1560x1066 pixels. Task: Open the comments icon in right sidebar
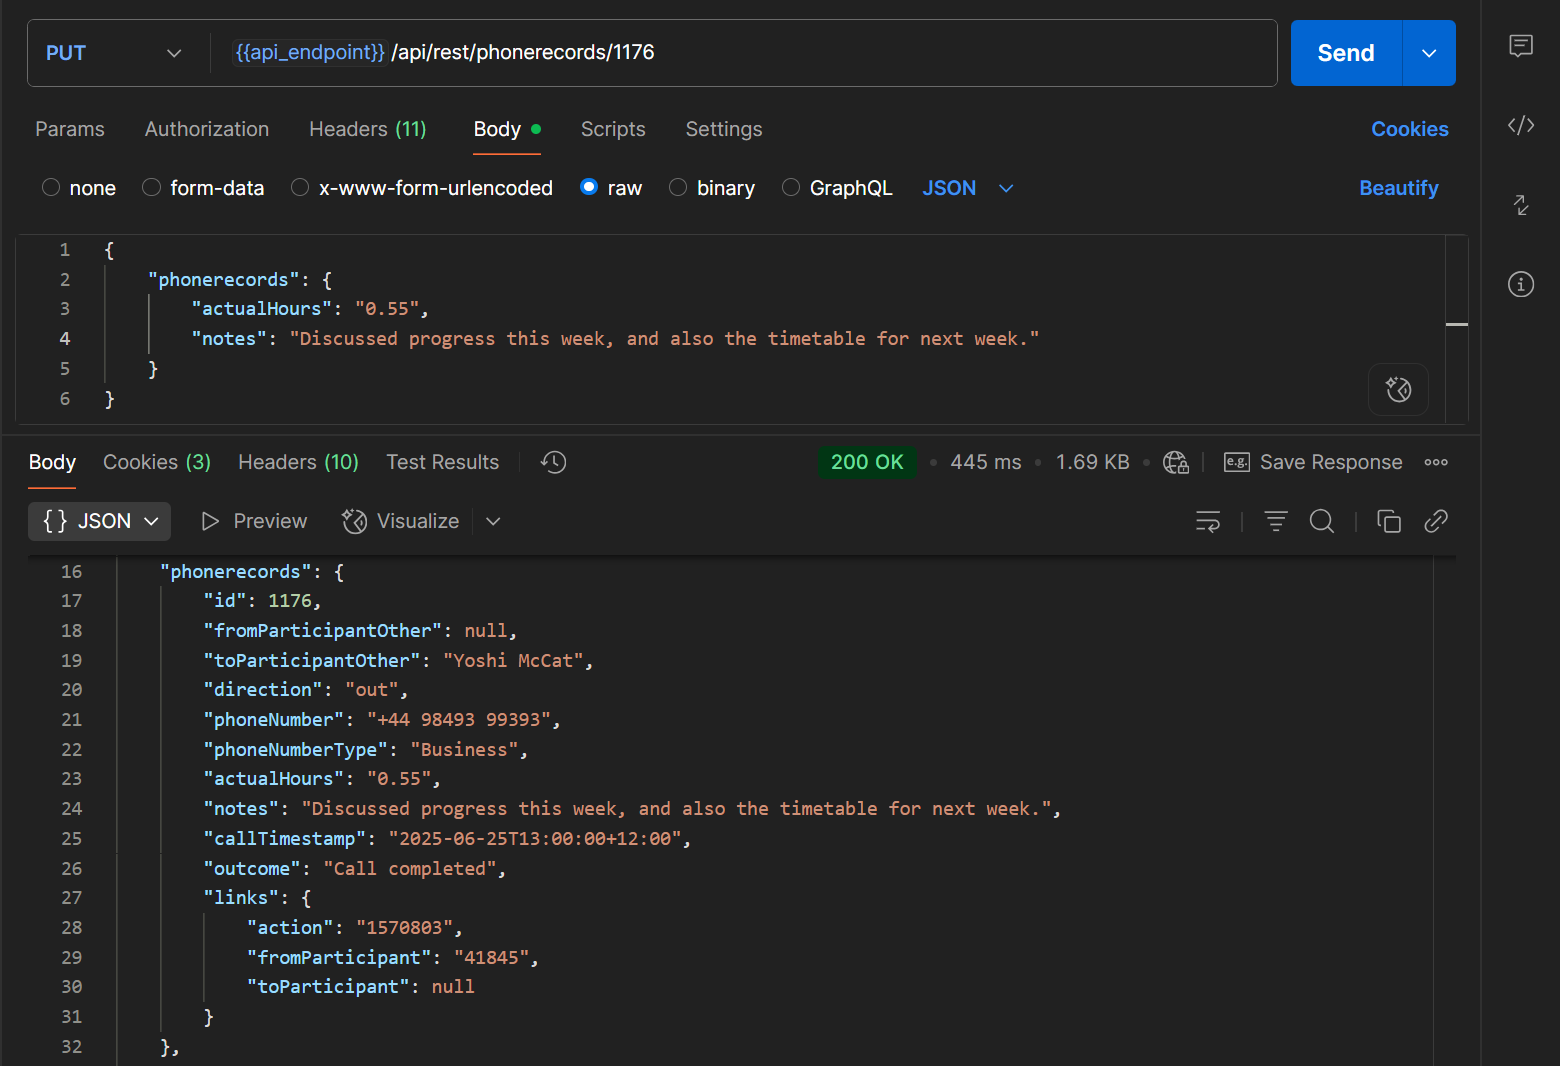(x=1520, y=46)
